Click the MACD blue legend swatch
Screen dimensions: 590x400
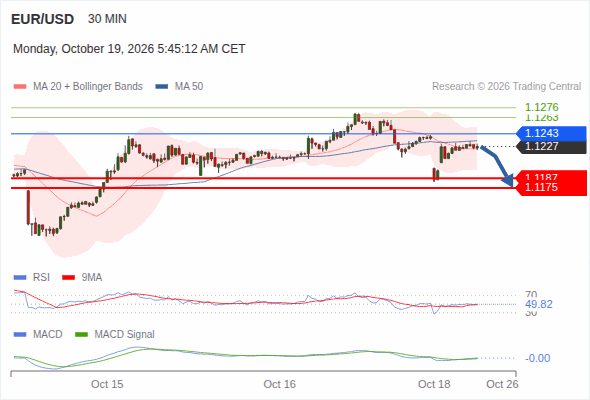20,335
